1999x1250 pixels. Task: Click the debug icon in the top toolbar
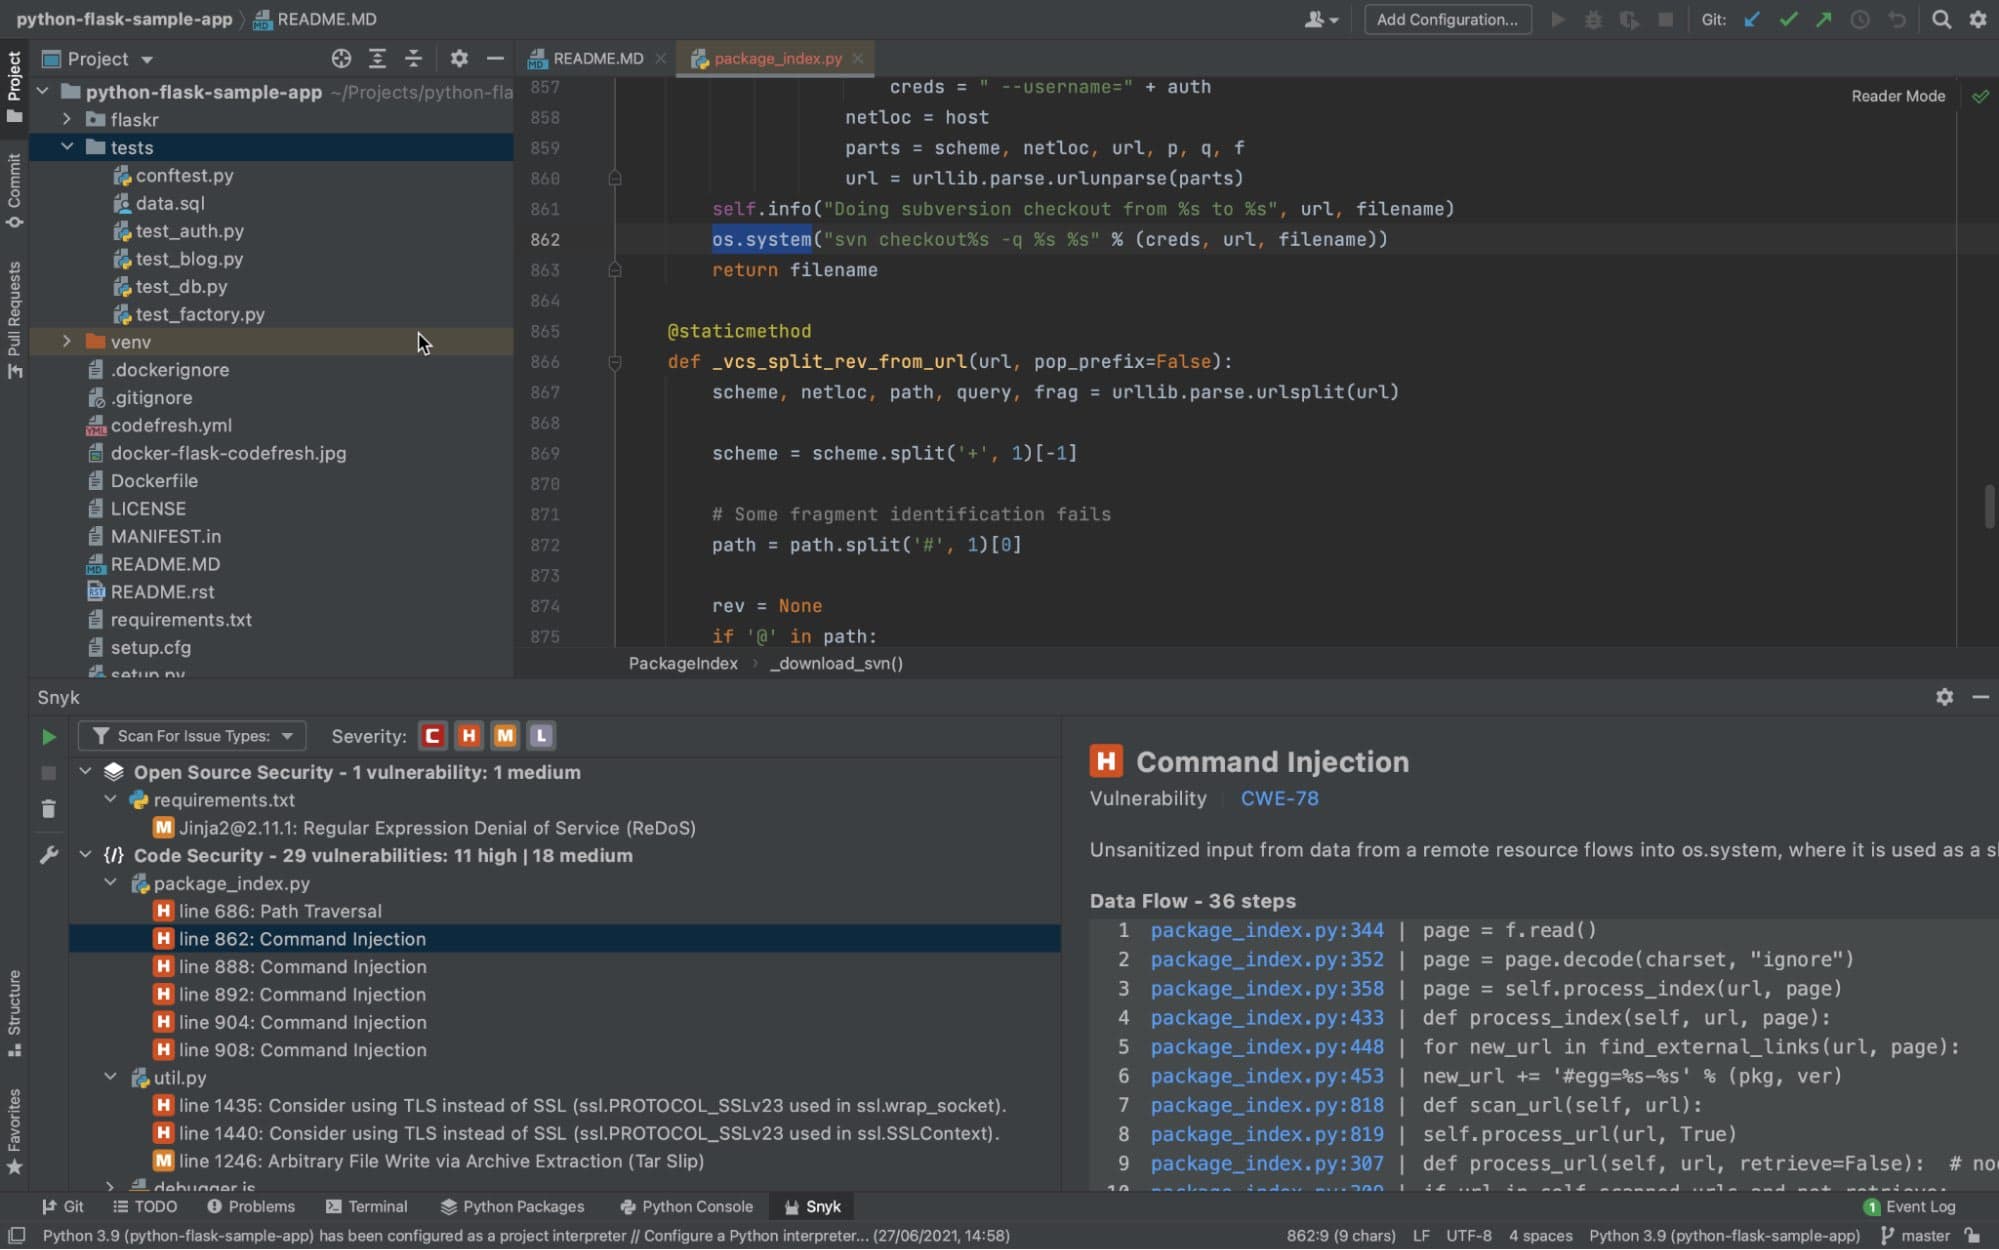1593,19
